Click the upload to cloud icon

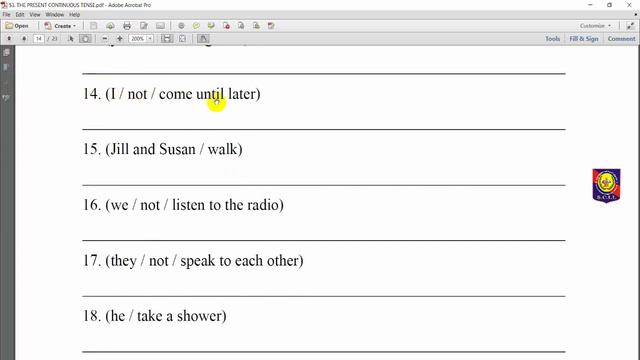click(110, 26)
